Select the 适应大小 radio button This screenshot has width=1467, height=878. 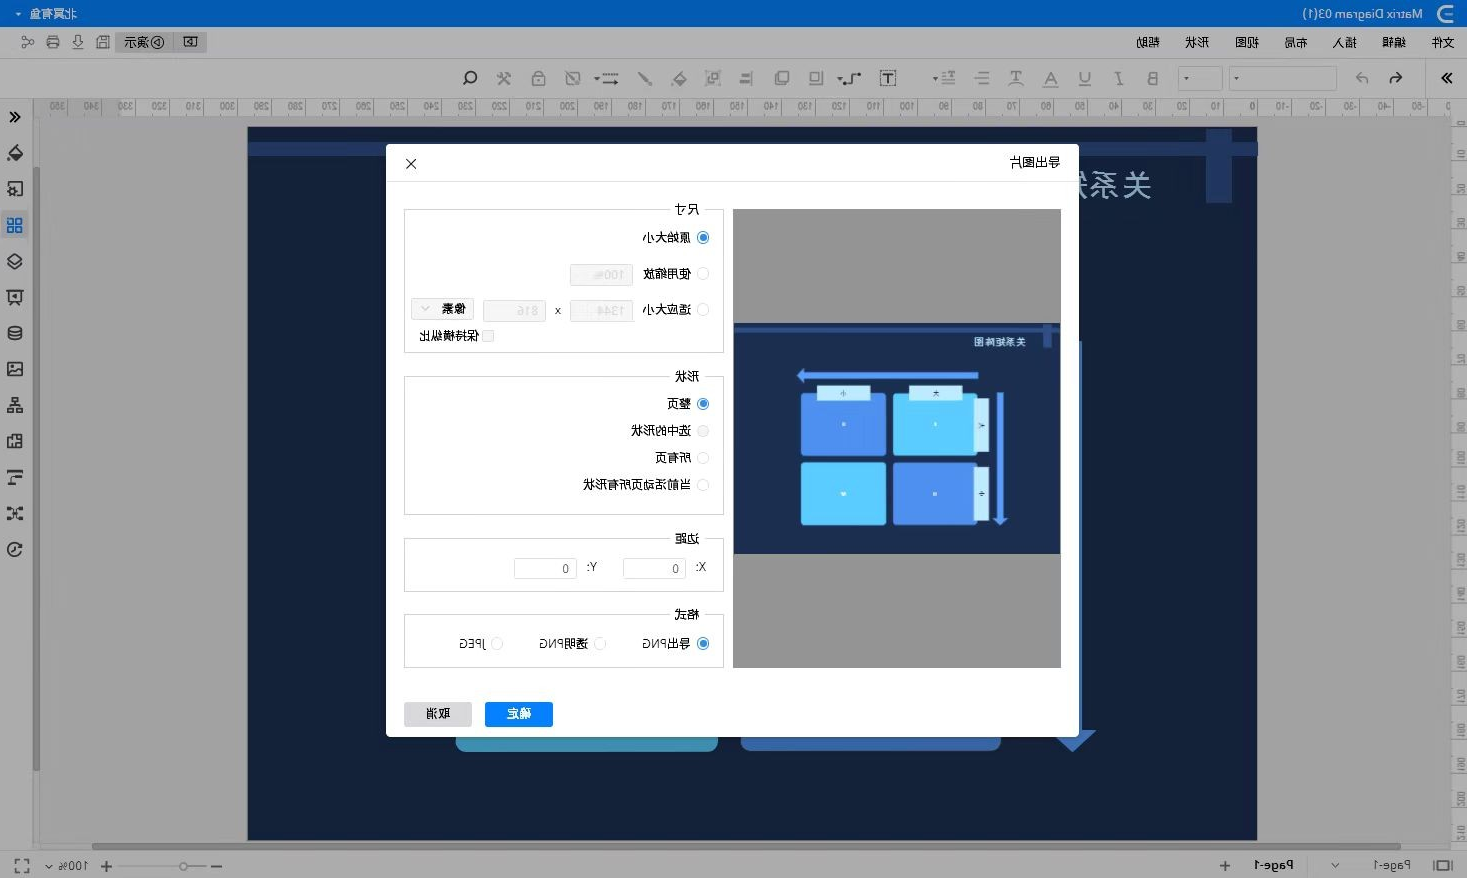point(703,310)
